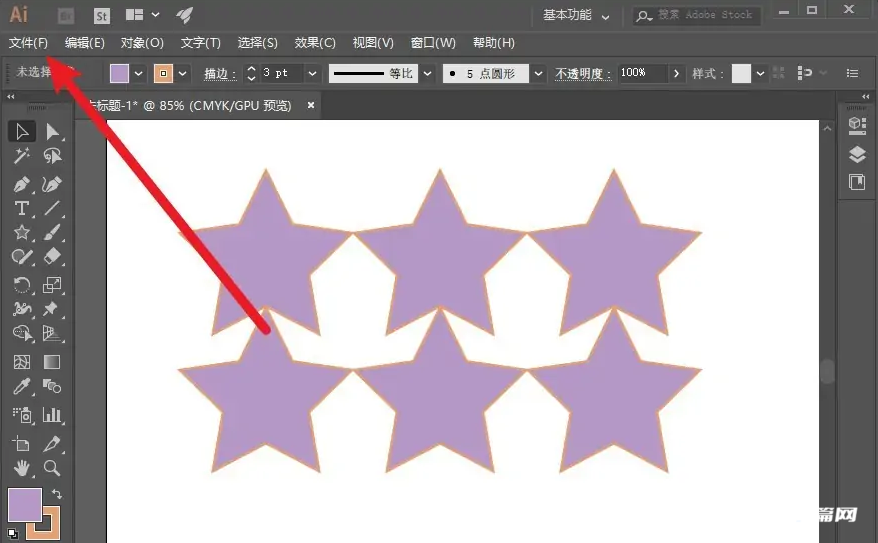This screenshot has height=543, width=878.
Task: Open the 编辑(E) menu
Action: [85, 43]
